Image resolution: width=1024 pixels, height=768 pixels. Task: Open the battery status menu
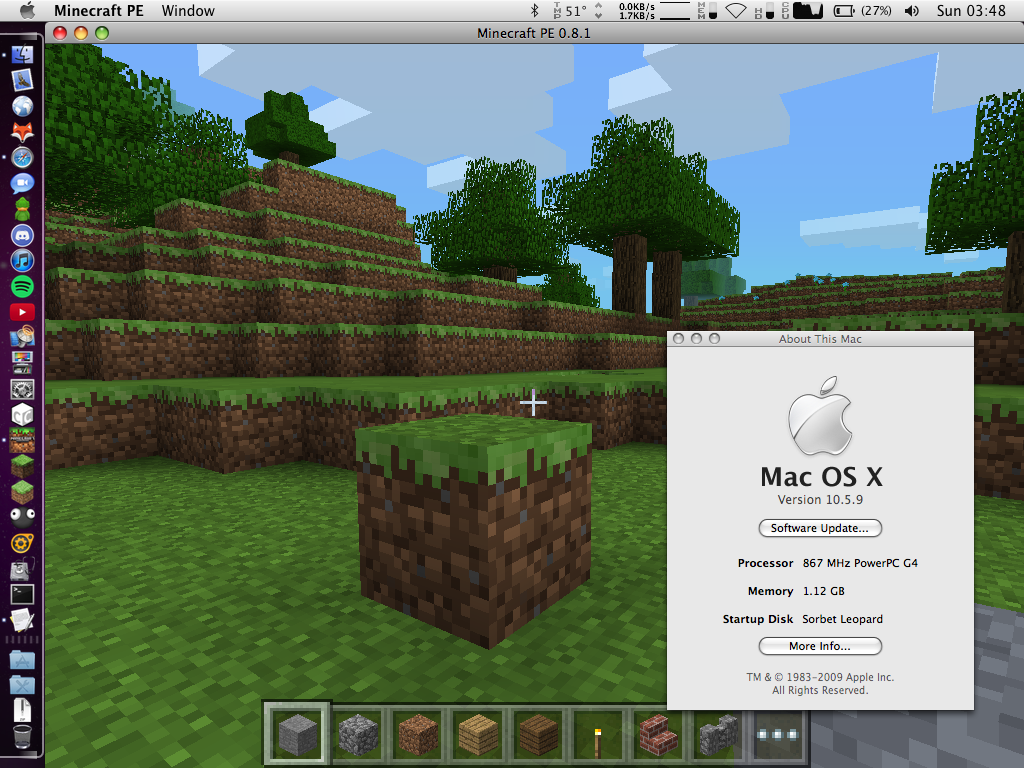point(862,10)
